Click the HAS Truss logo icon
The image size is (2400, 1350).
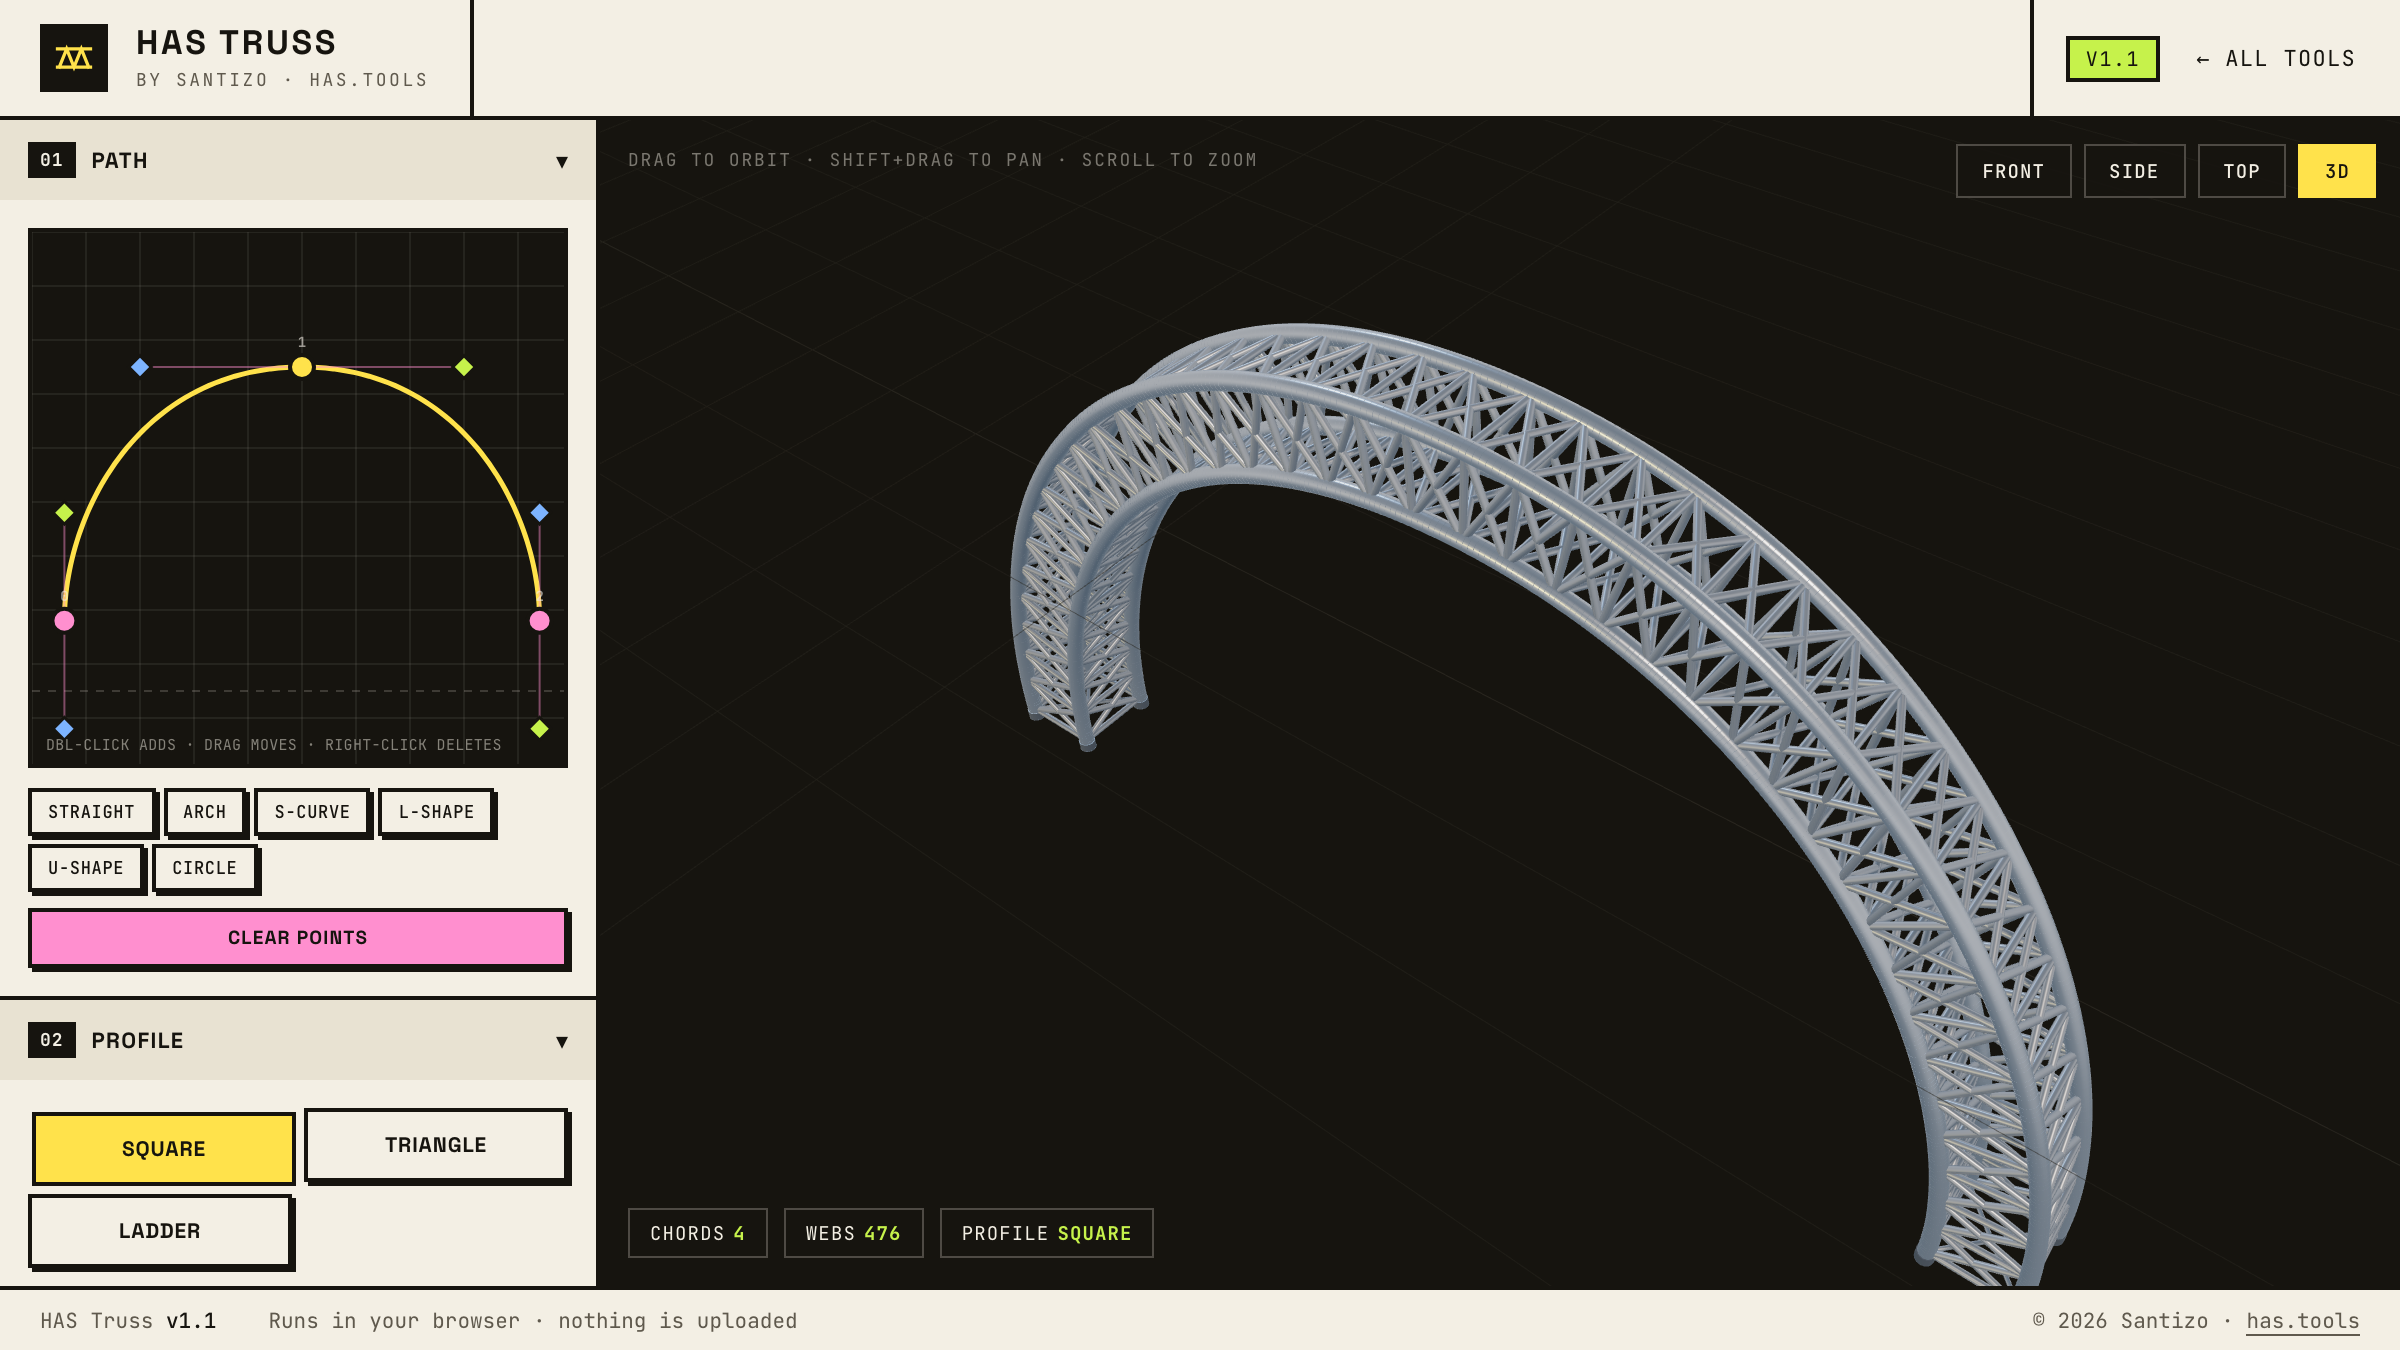coord(74,58)
